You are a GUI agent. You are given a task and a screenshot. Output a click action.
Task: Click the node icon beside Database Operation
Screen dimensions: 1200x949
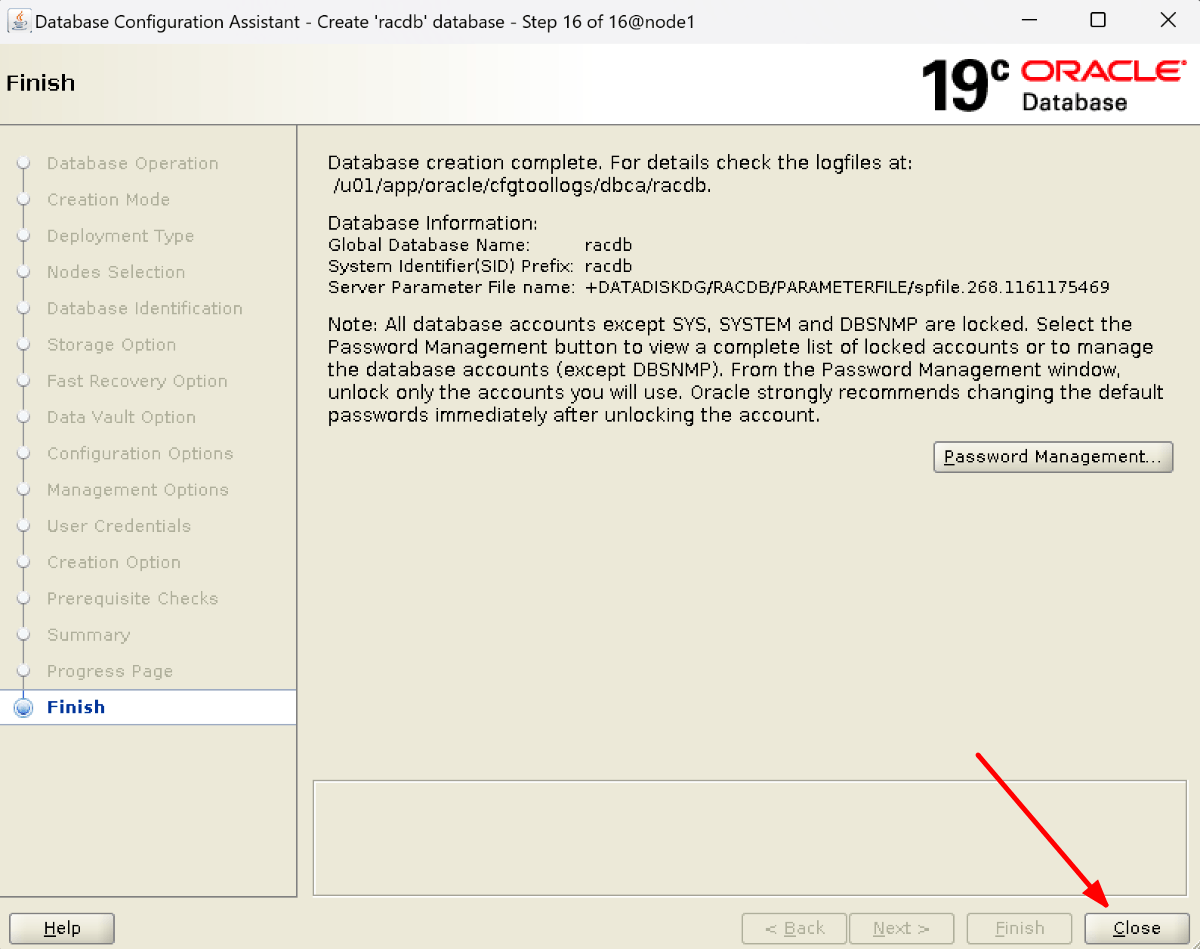[23, 163]
